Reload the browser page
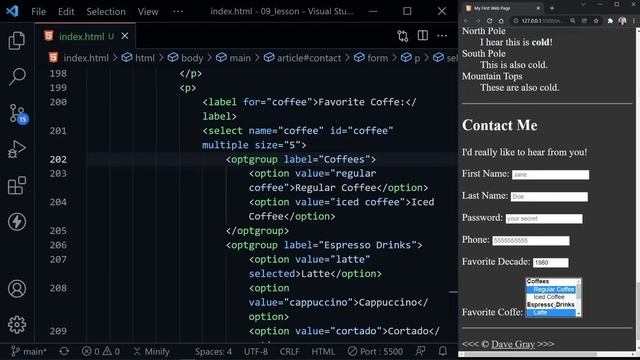 coord(489,21)
